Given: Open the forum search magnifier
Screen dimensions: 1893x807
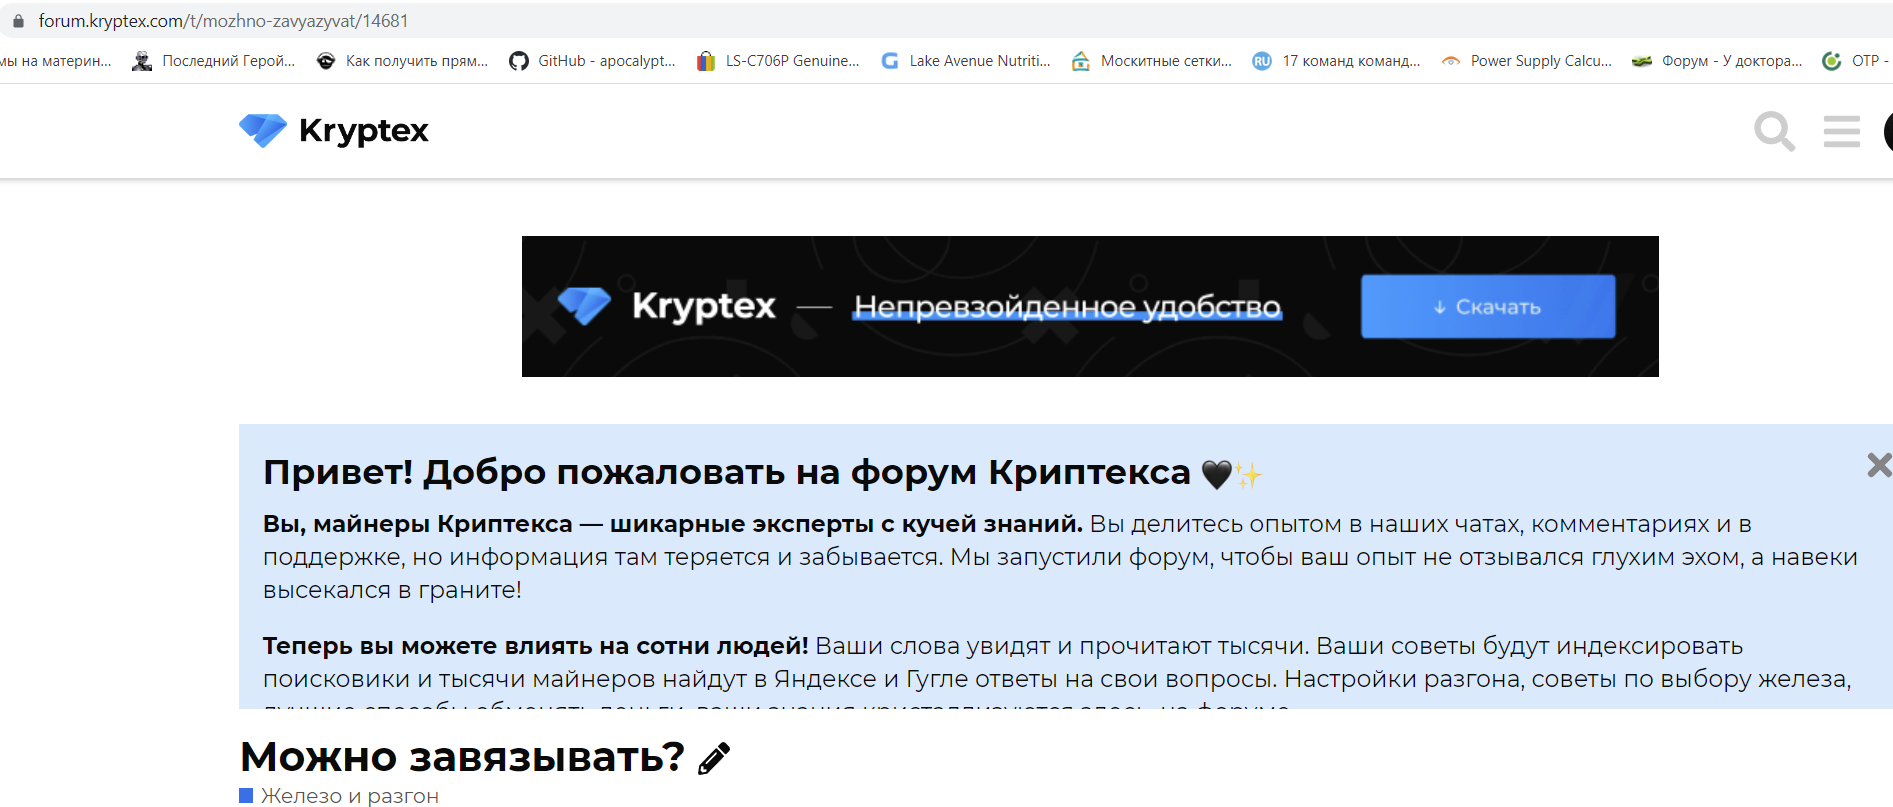Looking at the screenshot, I should click(x=1775, y=131).
